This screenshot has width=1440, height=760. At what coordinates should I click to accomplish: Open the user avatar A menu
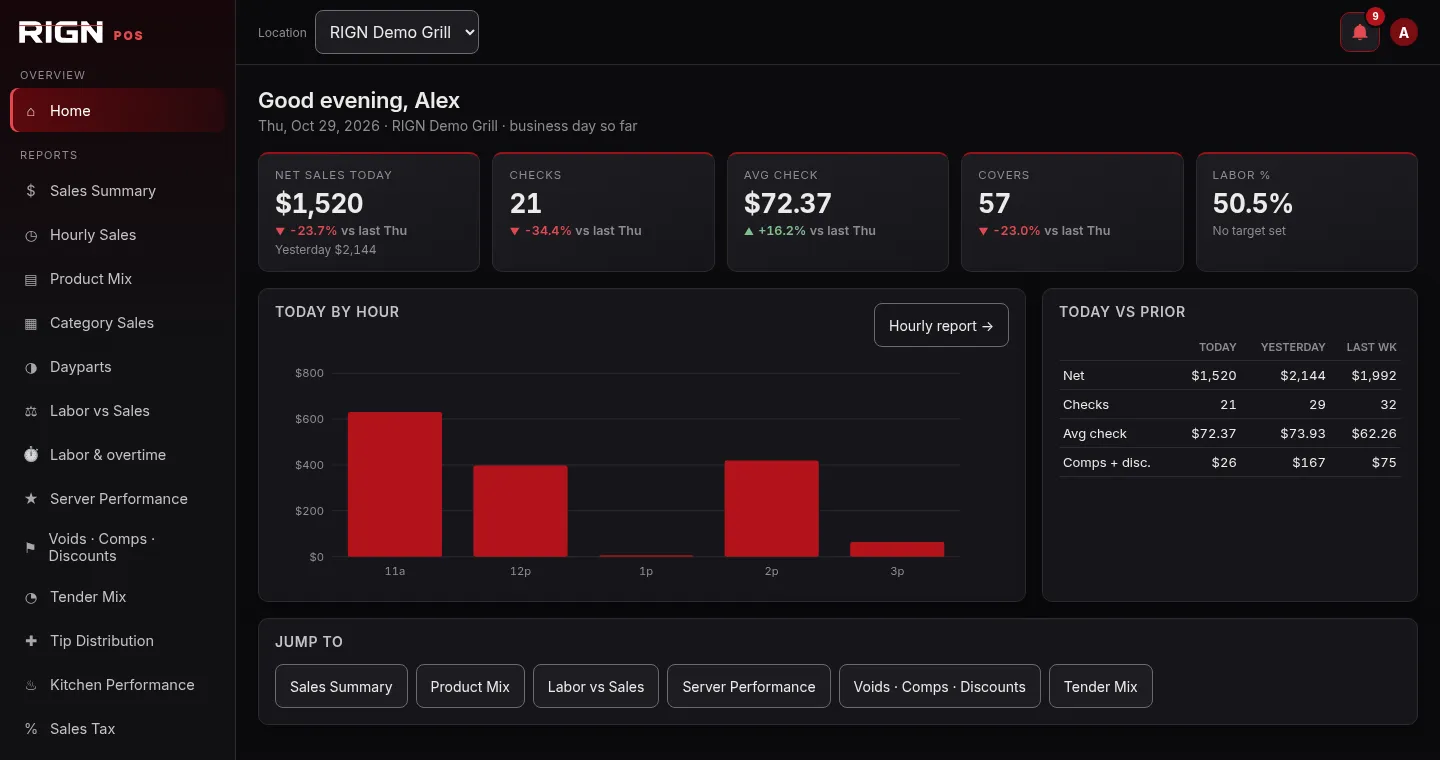pos(1404,32)
